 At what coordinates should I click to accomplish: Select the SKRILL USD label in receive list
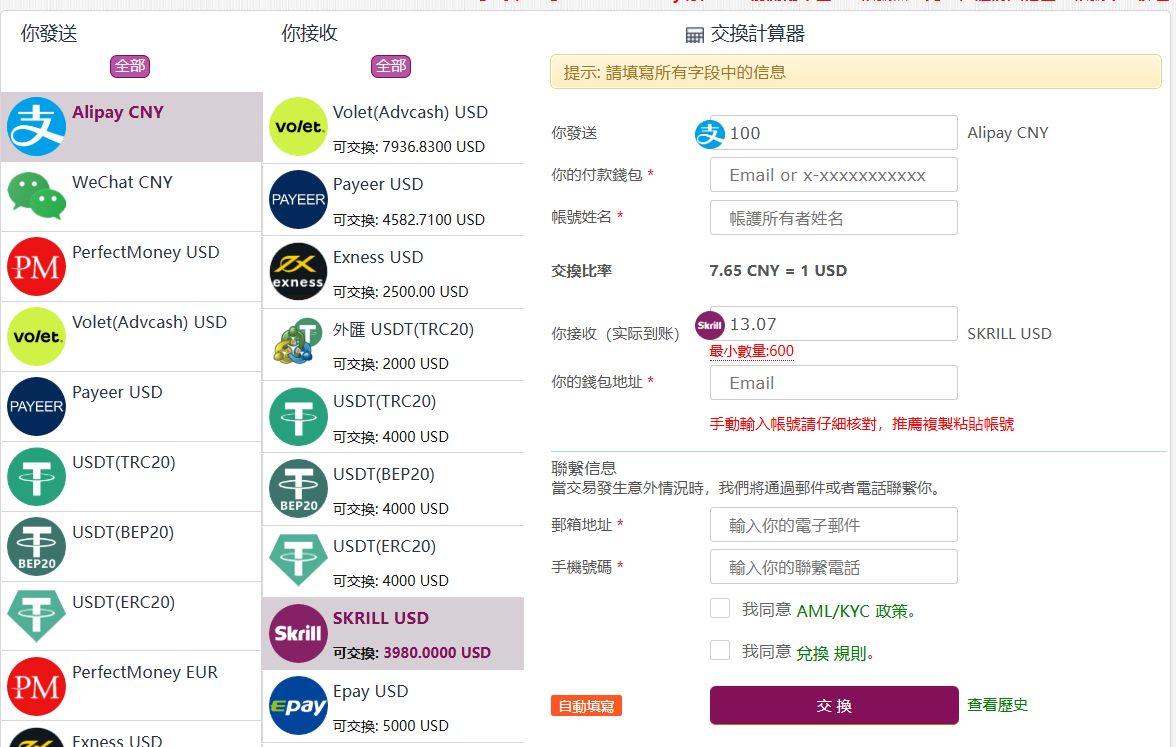[x=381, y=618]
